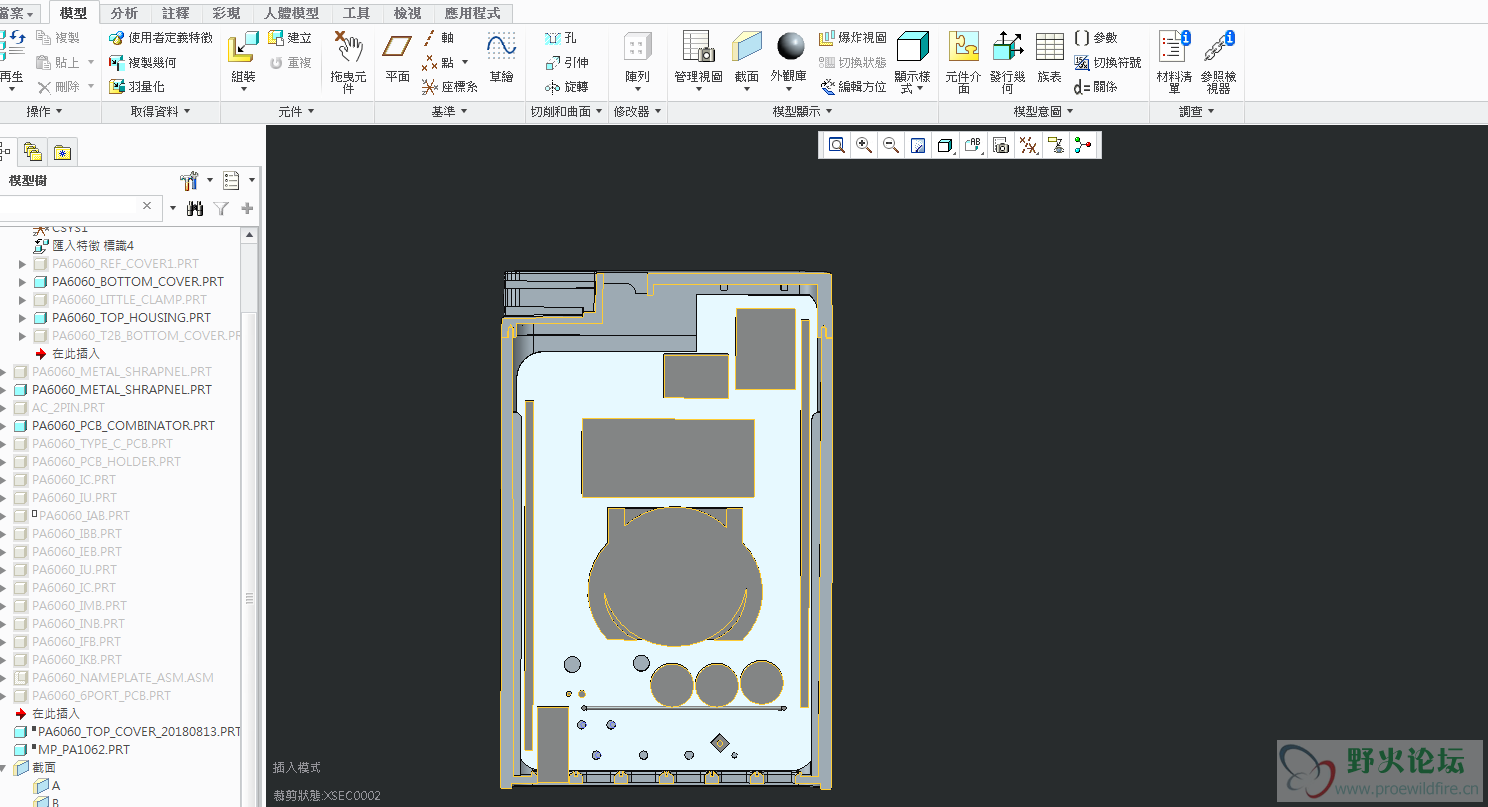The image size is (1488, 807).
Task: Clear the model tree search field
Action: click(x=147, y=206)
